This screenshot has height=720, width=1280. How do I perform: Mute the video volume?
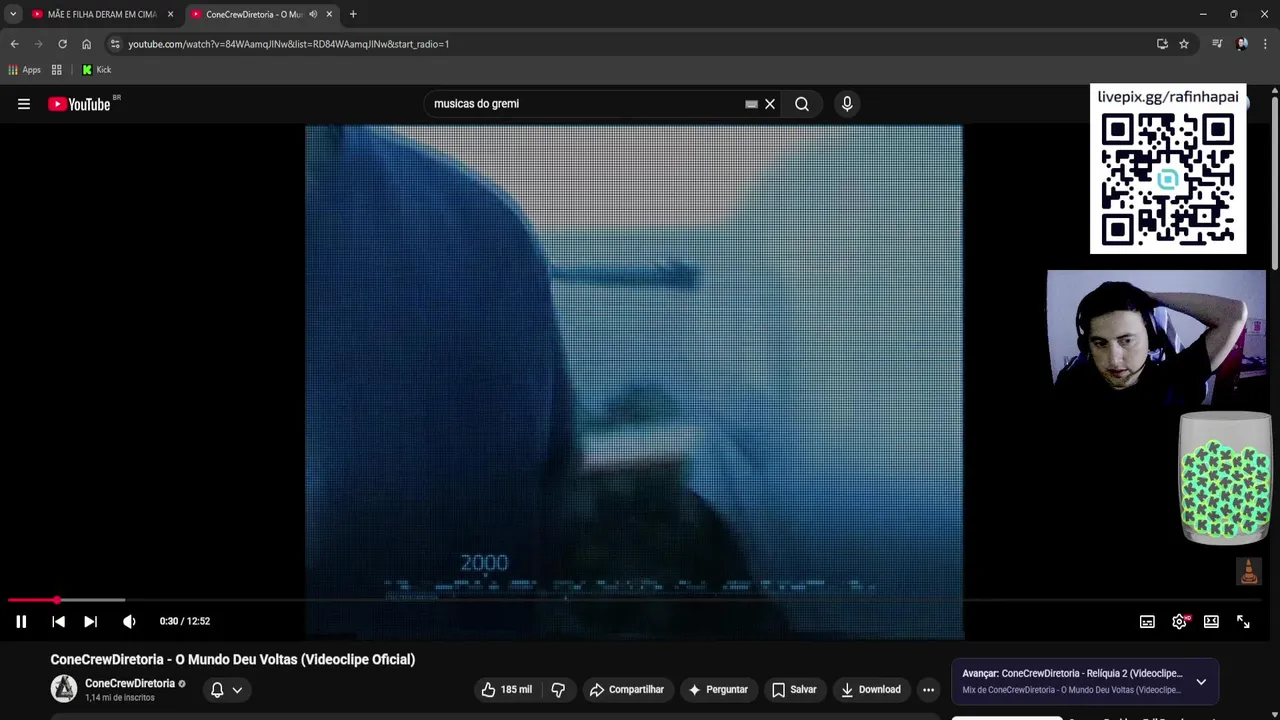129,621
